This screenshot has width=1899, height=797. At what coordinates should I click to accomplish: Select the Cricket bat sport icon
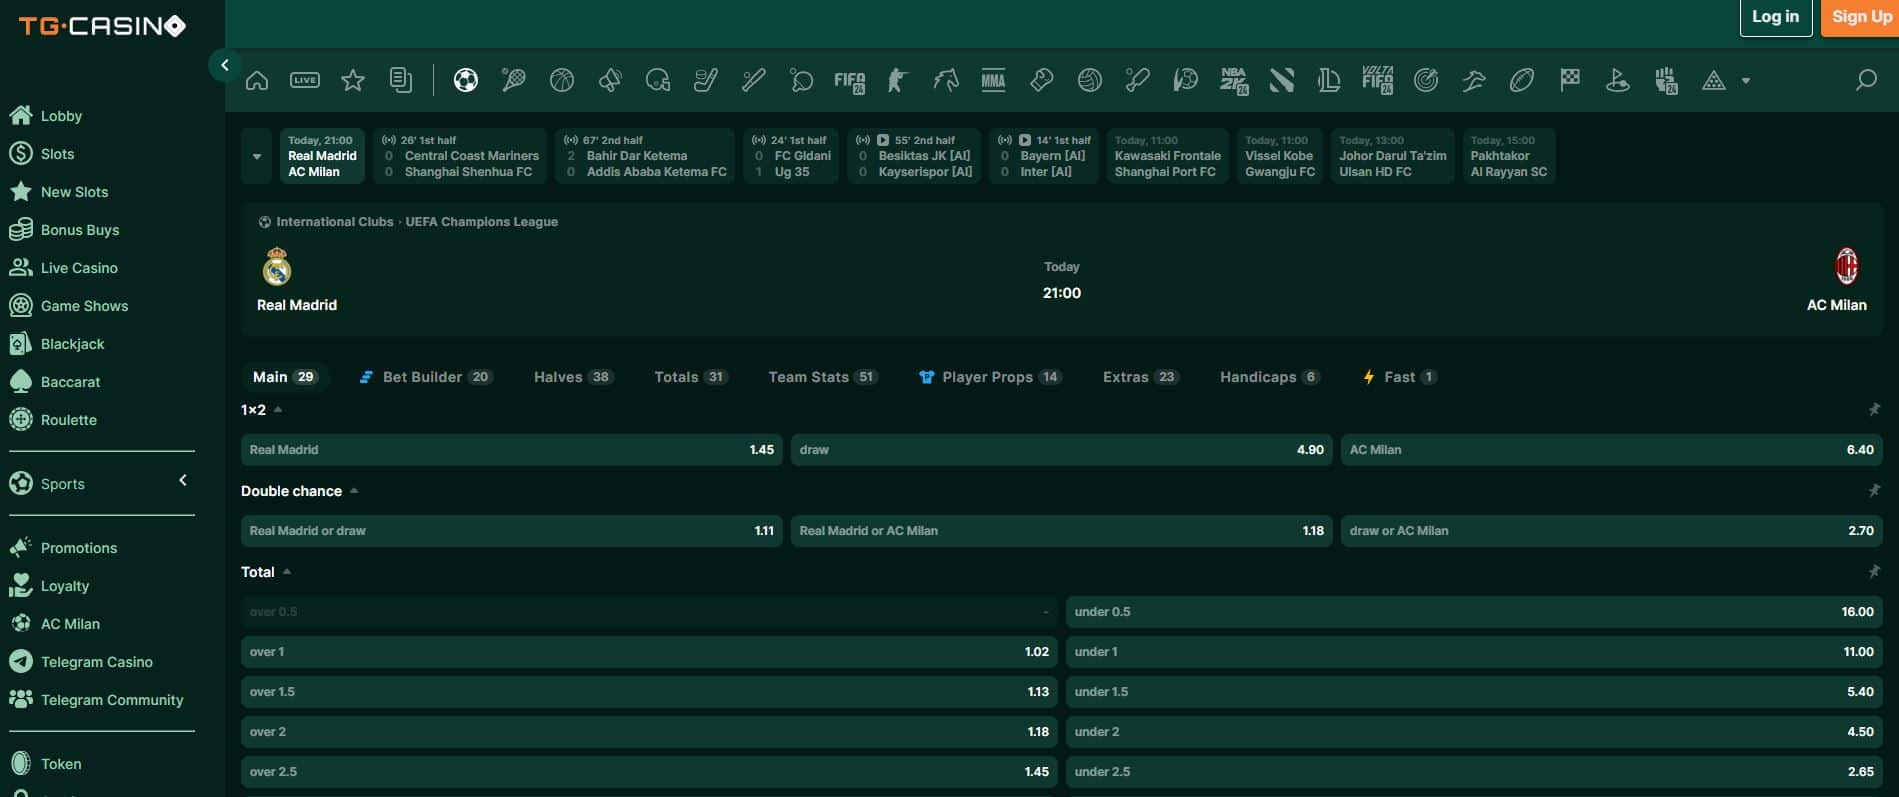pos(1137,81)
